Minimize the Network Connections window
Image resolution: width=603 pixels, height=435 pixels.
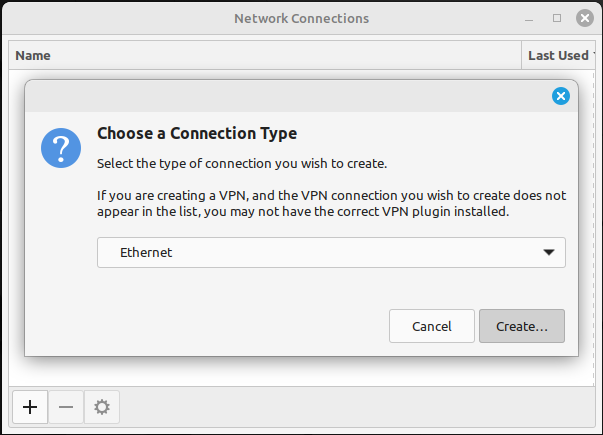pos(529,18)
